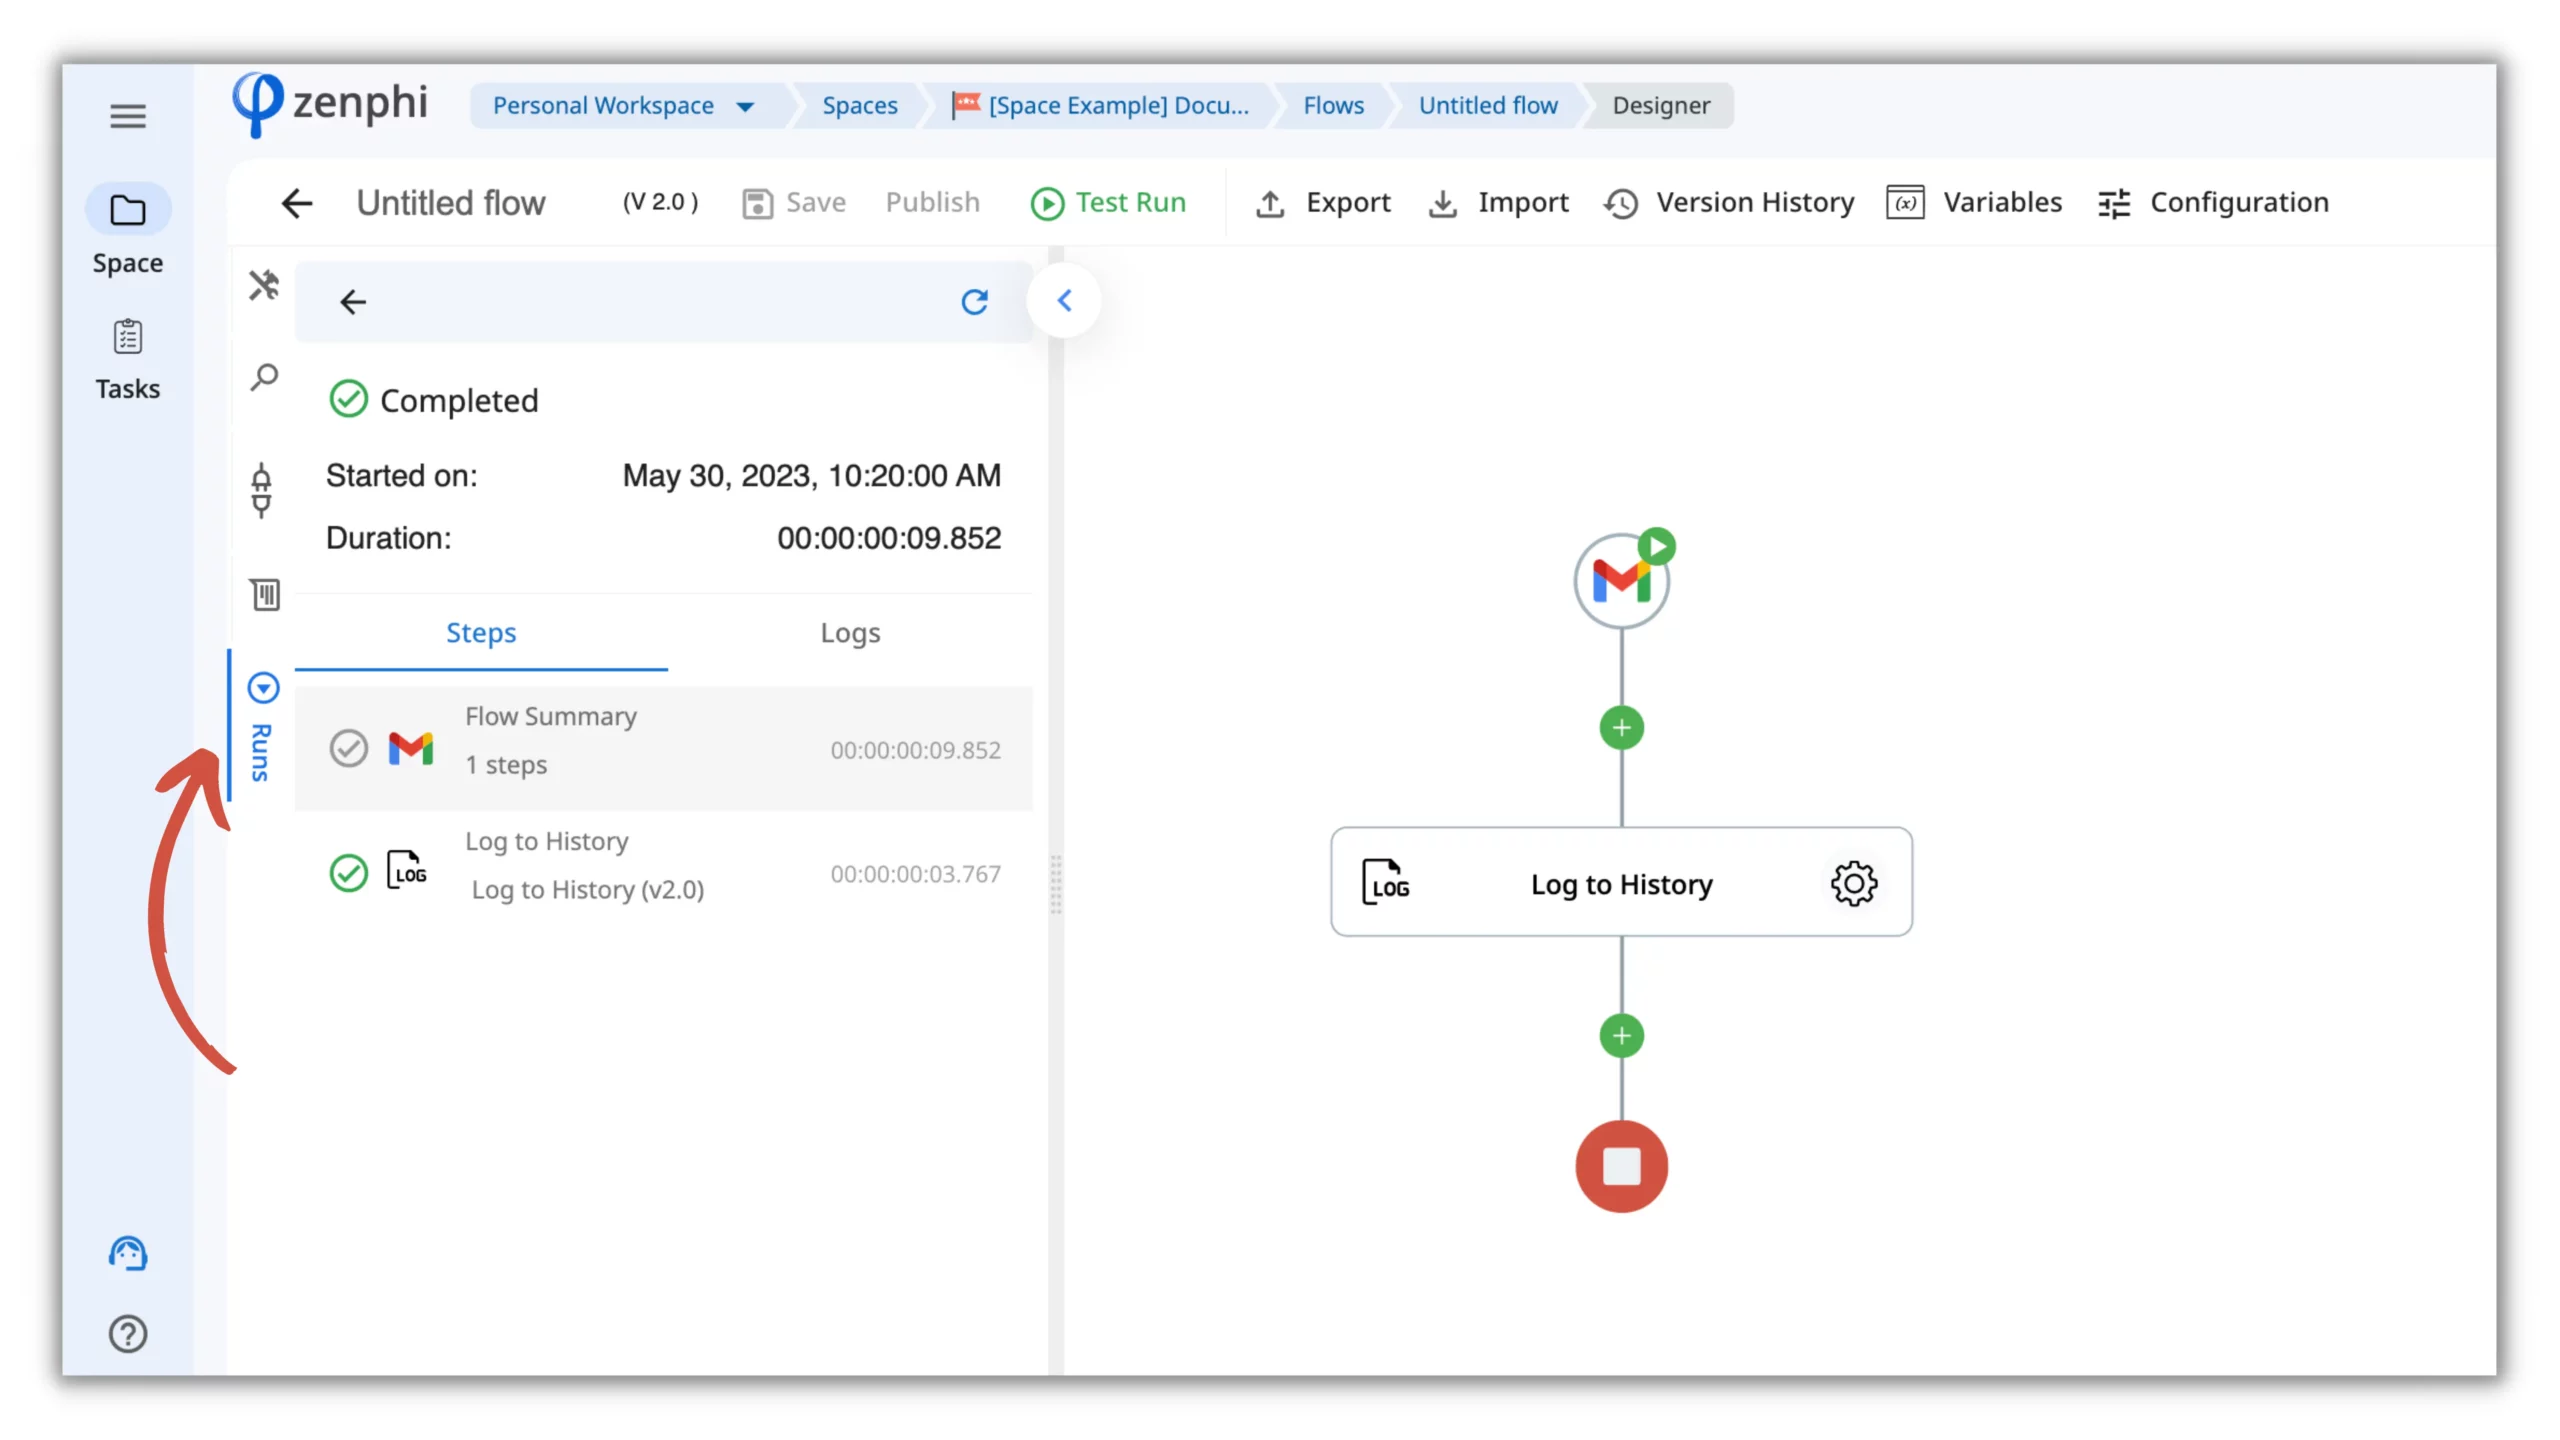Open the hamburger menu icon
The width and height of the screenshot is (2560, 1440).
point(127,116)
